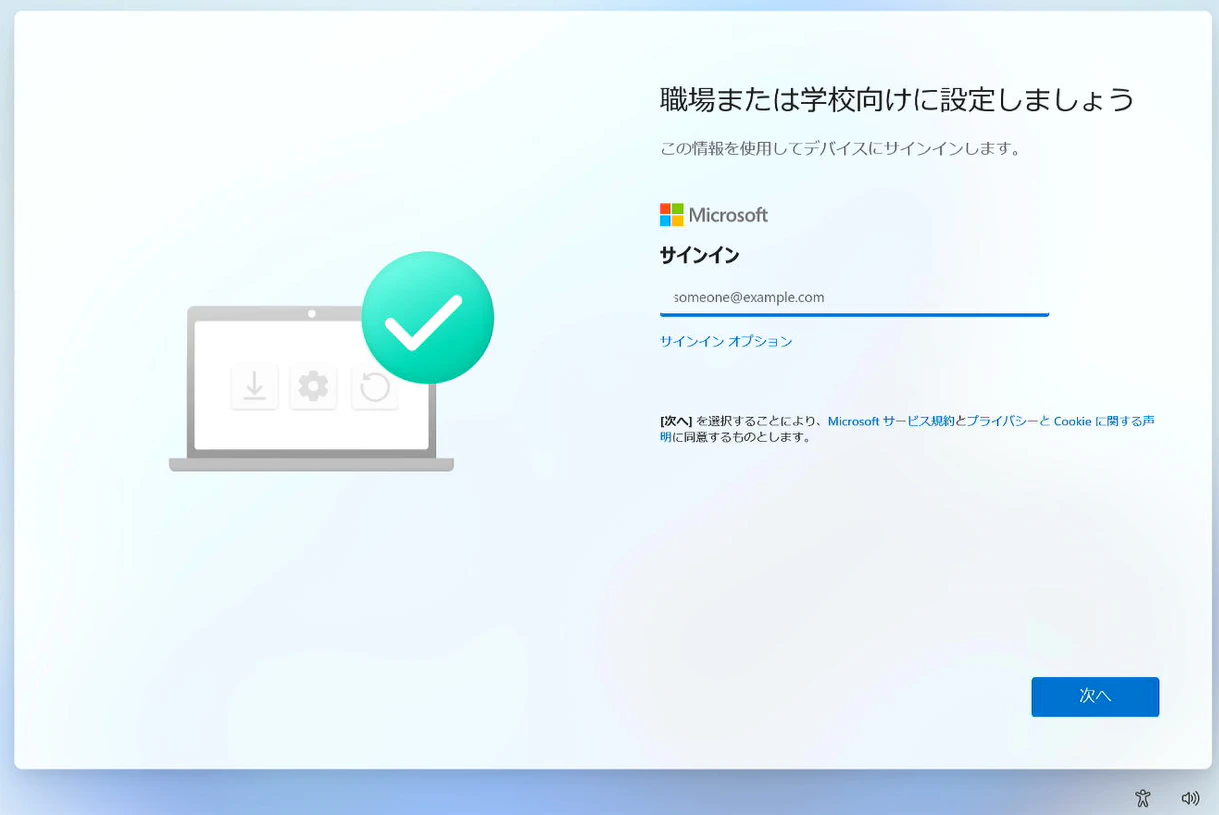Open Microsoft サービス規約 link
The height and width of the screenshot is (815, 1219).
[x=891, y=421]
